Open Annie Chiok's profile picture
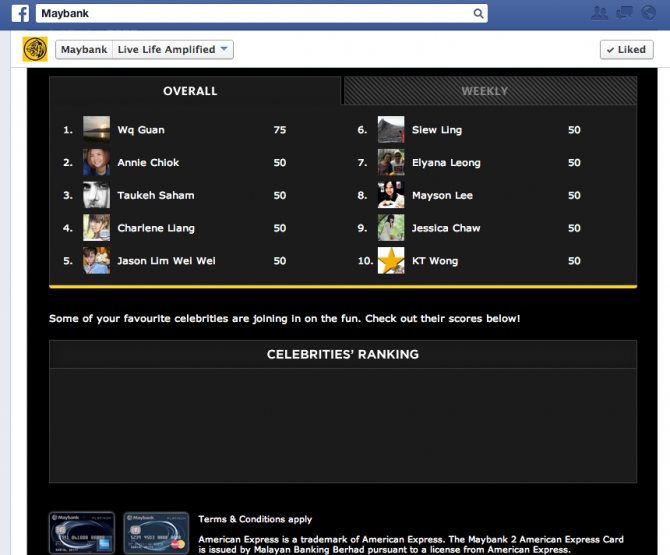Screen dimensions: 670x555 [x=96, y=162]
